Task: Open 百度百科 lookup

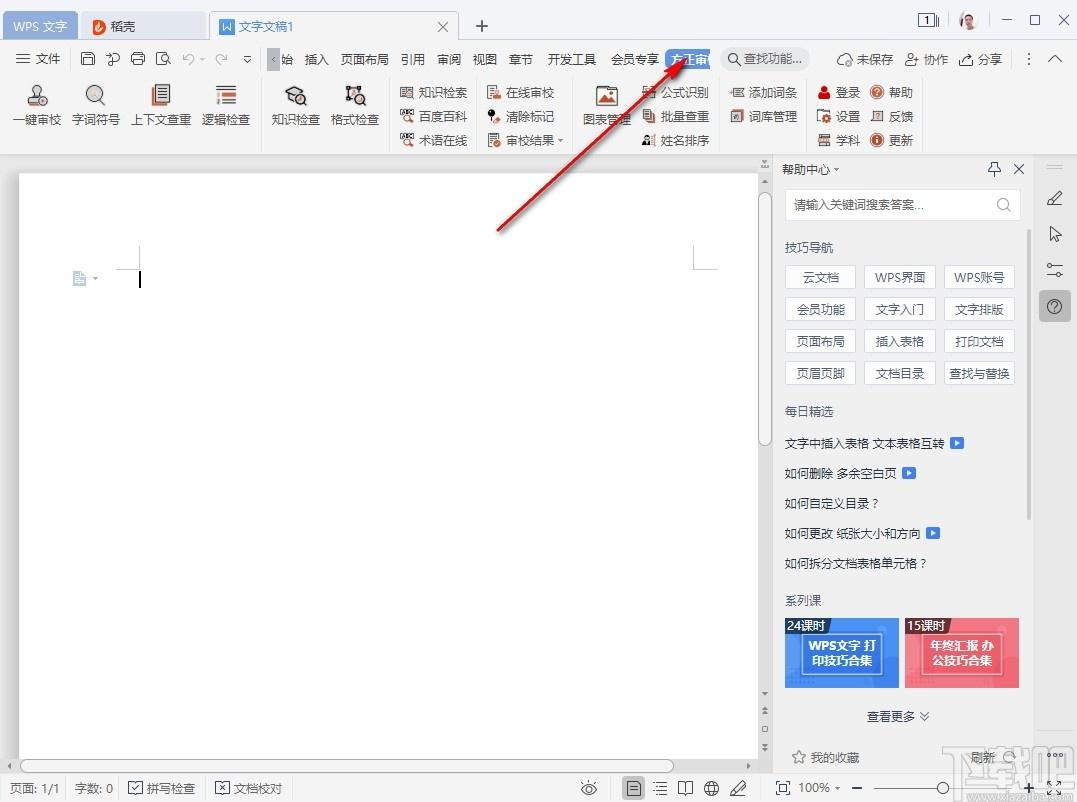Action: pyautogui.click(x=433, y=117)
